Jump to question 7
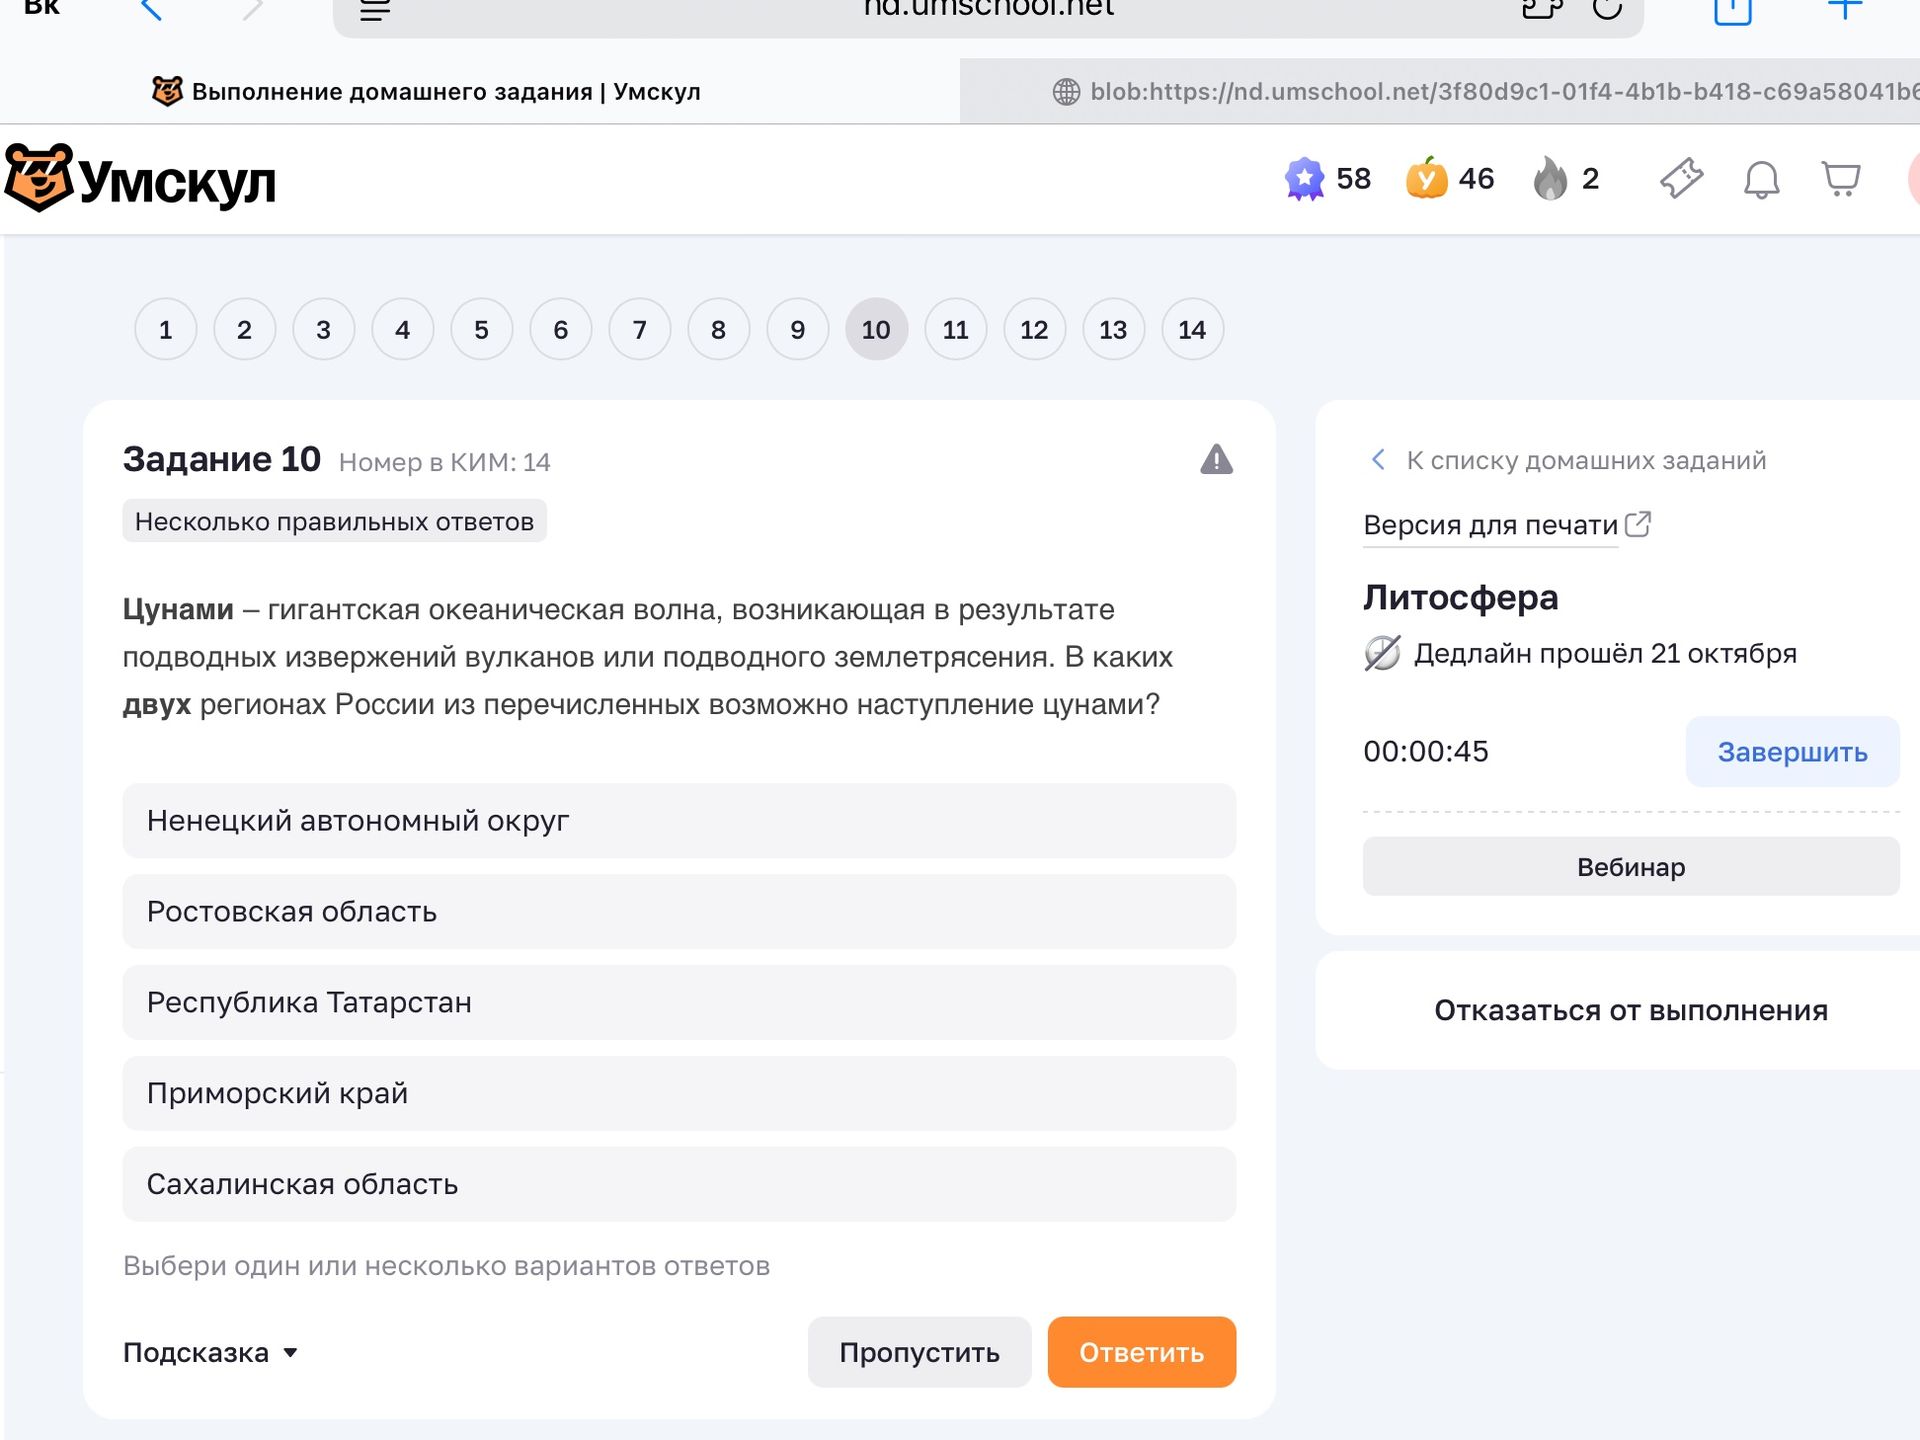Screen dimensions: 1920x1440 (639, 329)
